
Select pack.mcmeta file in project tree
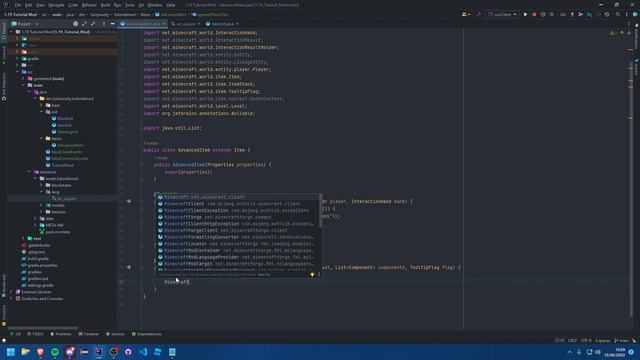[x=55, y=232]
